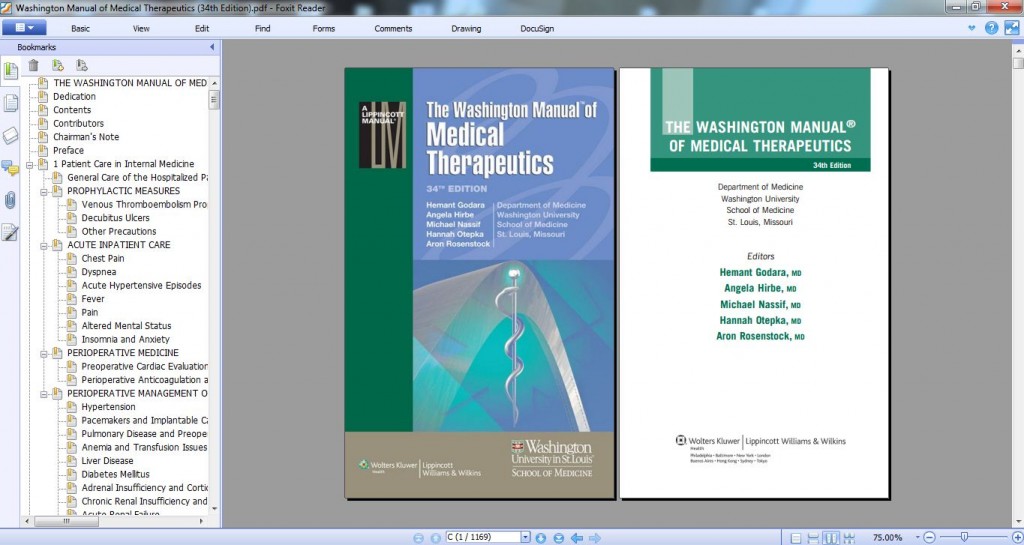
Task: Jump to Altered Mental Status bookmark
Action: 126,326
